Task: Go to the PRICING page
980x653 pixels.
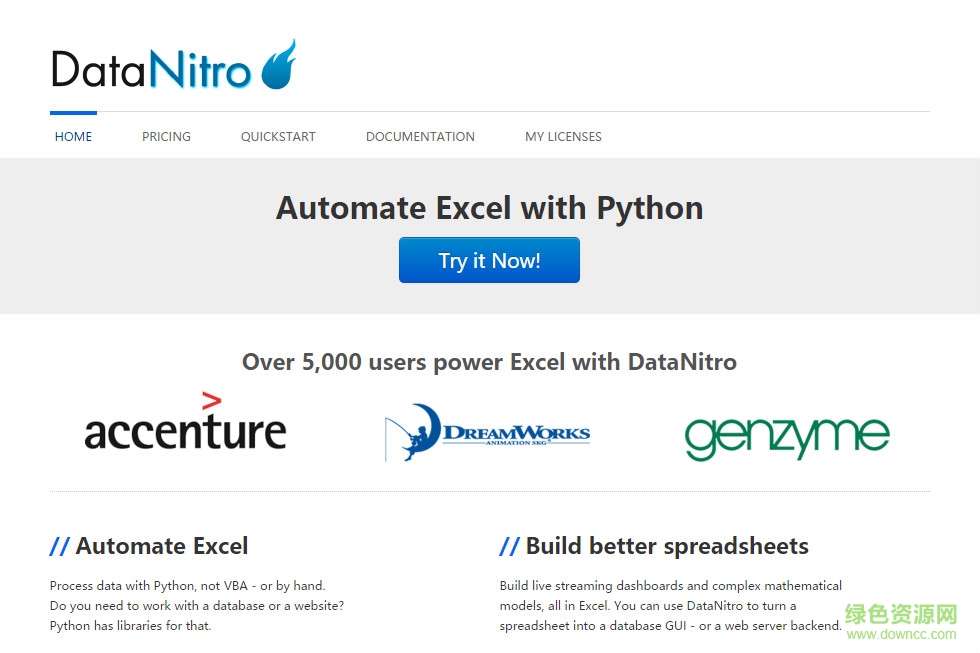Action: coord(166,136)
